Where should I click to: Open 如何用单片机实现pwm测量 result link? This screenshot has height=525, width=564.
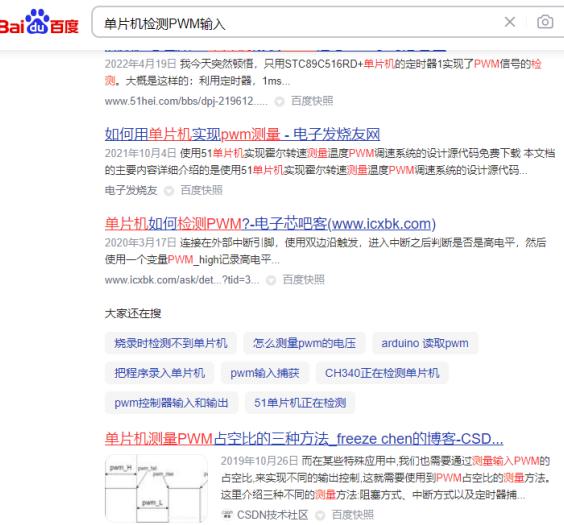[x=242, y=134]
